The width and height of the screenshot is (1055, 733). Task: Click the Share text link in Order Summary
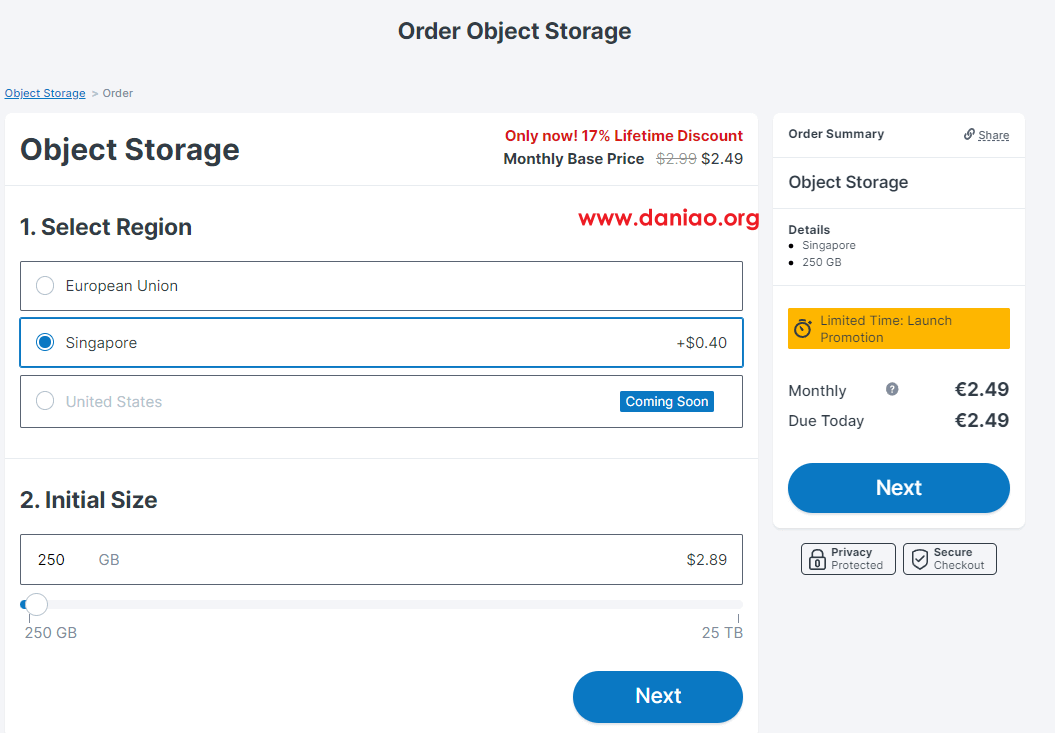pyautogui.click(x=993, y=135)
